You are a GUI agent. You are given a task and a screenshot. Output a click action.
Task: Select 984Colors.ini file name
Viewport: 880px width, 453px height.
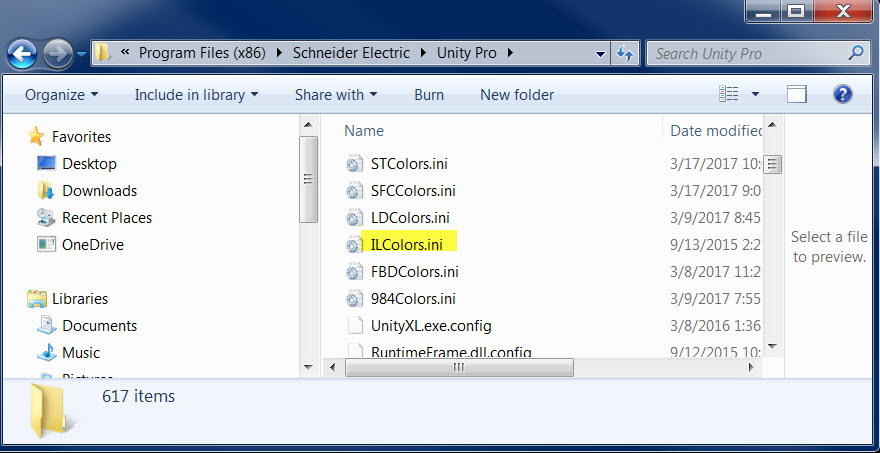click(x=413, y=299)
